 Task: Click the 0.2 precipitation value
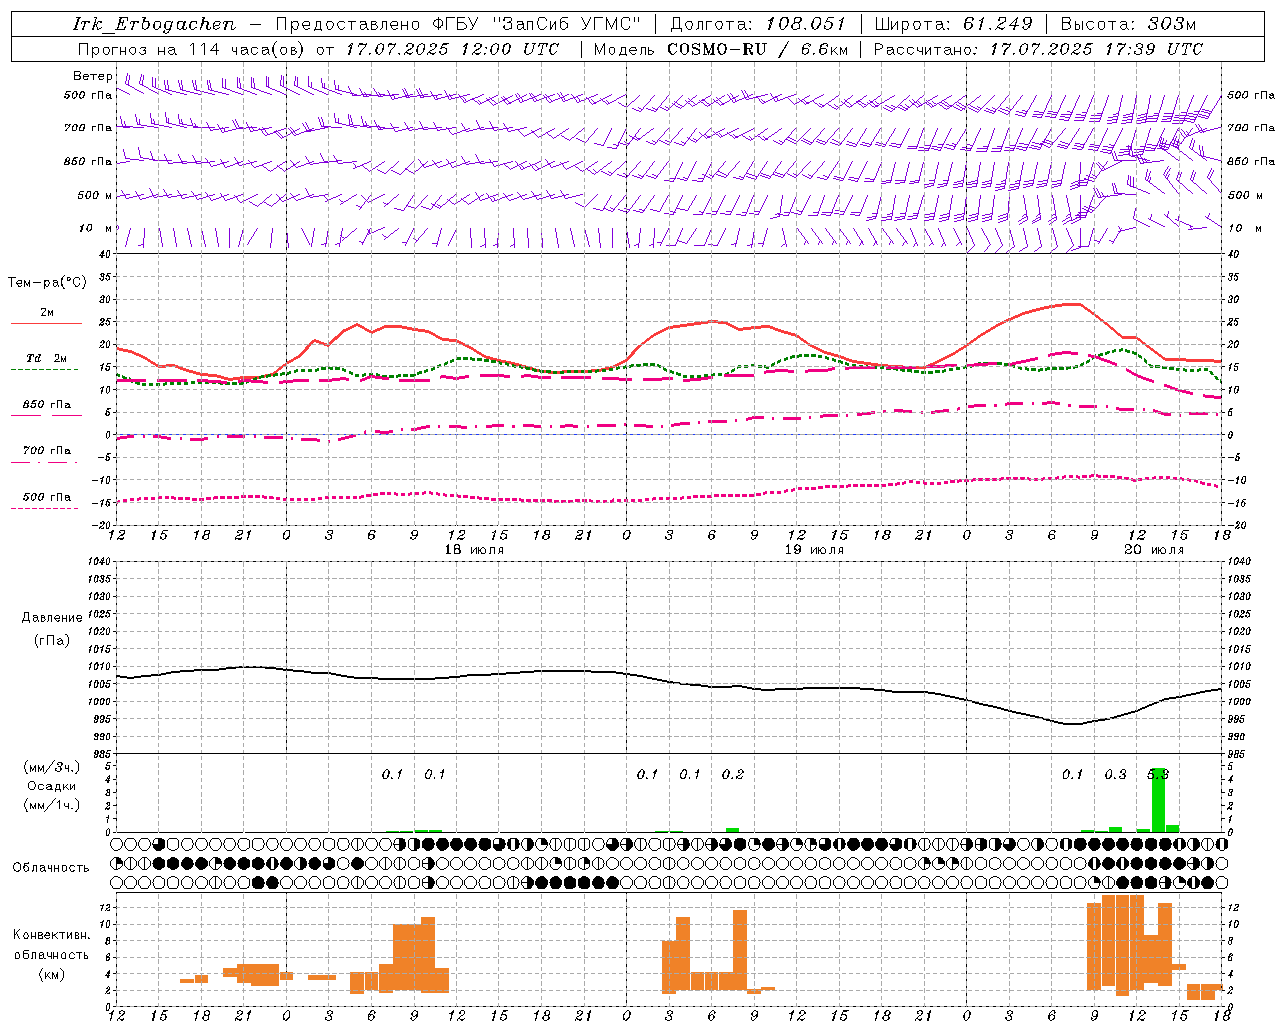click(732, 774)
